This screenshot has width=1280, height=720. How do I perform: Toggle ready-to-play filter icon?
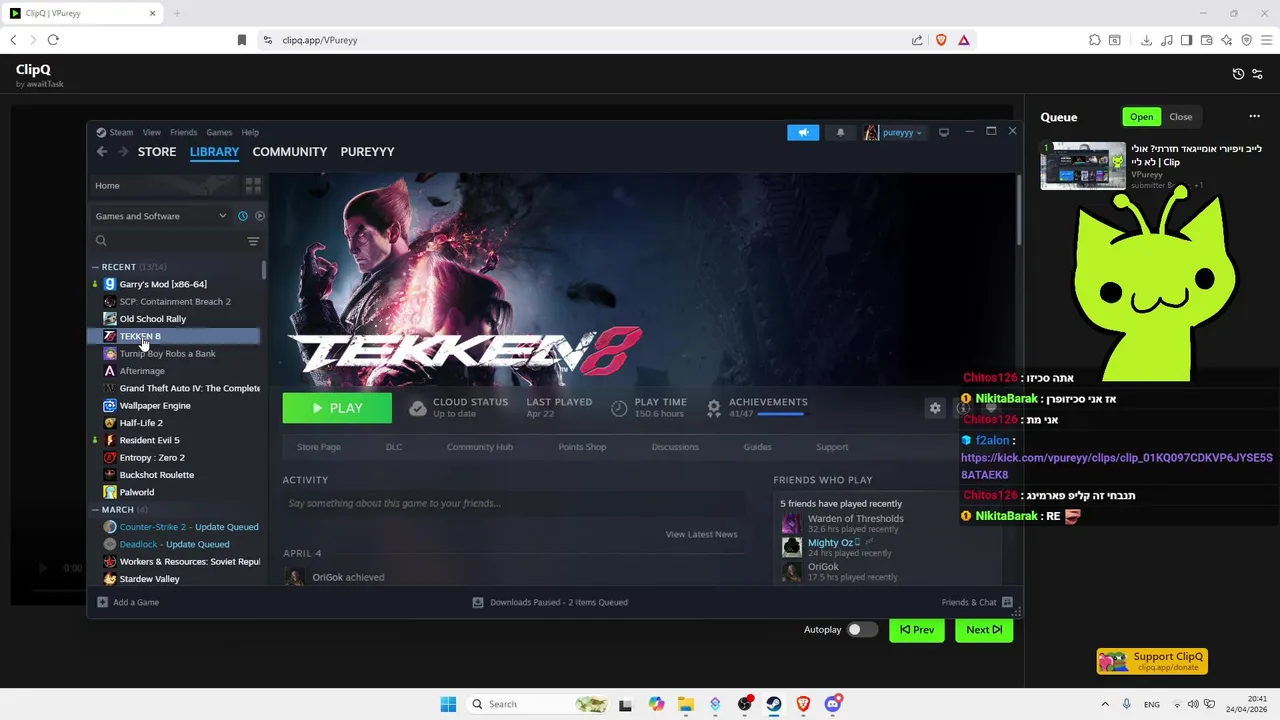tap(260, 216)
